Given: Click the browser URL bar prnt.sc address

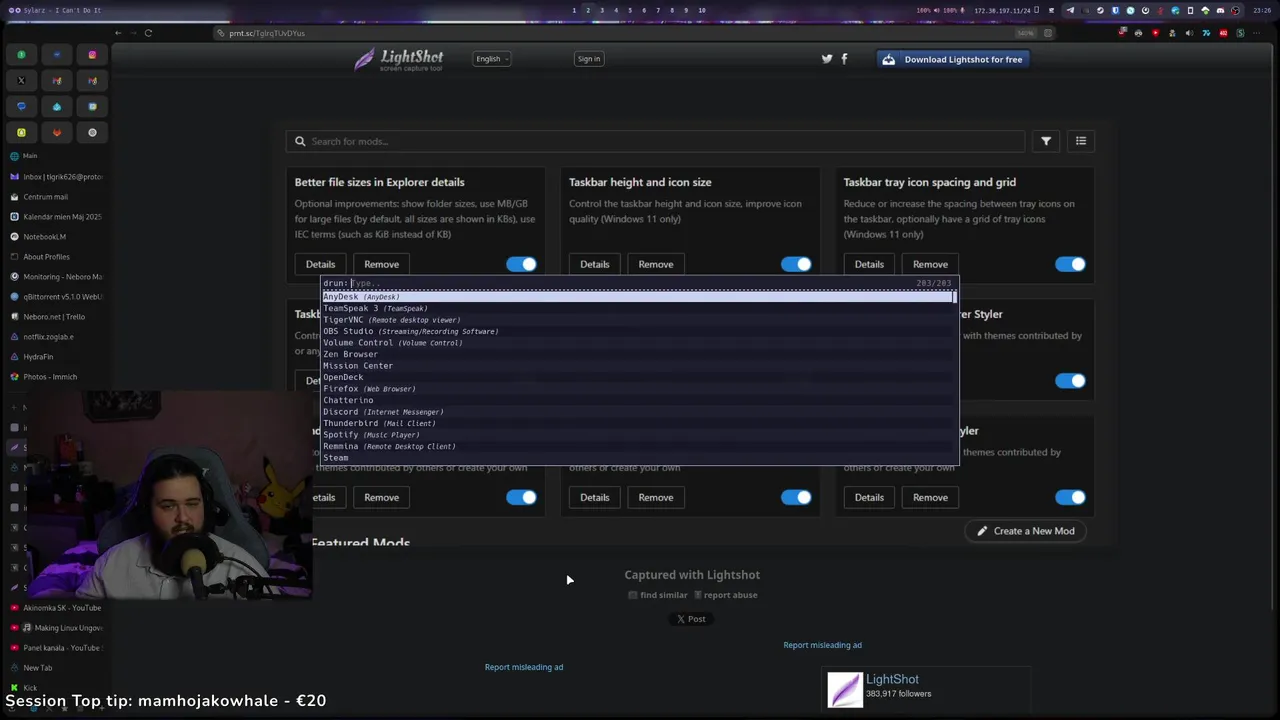Looking at the screenshot, I should coord(267,33).
